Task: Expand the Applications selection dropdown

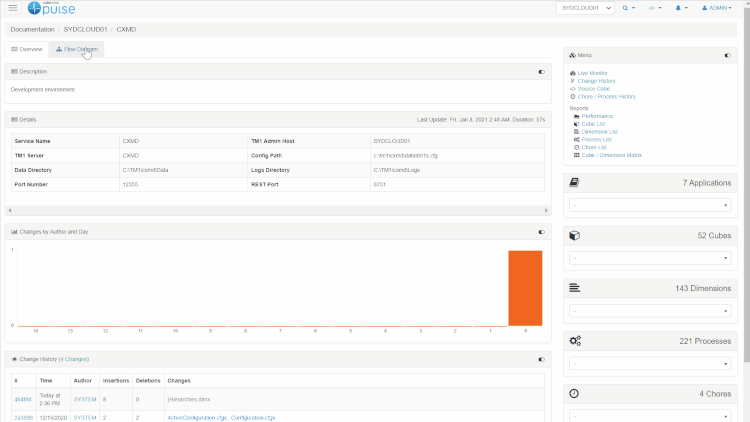Action: (650, 205)
